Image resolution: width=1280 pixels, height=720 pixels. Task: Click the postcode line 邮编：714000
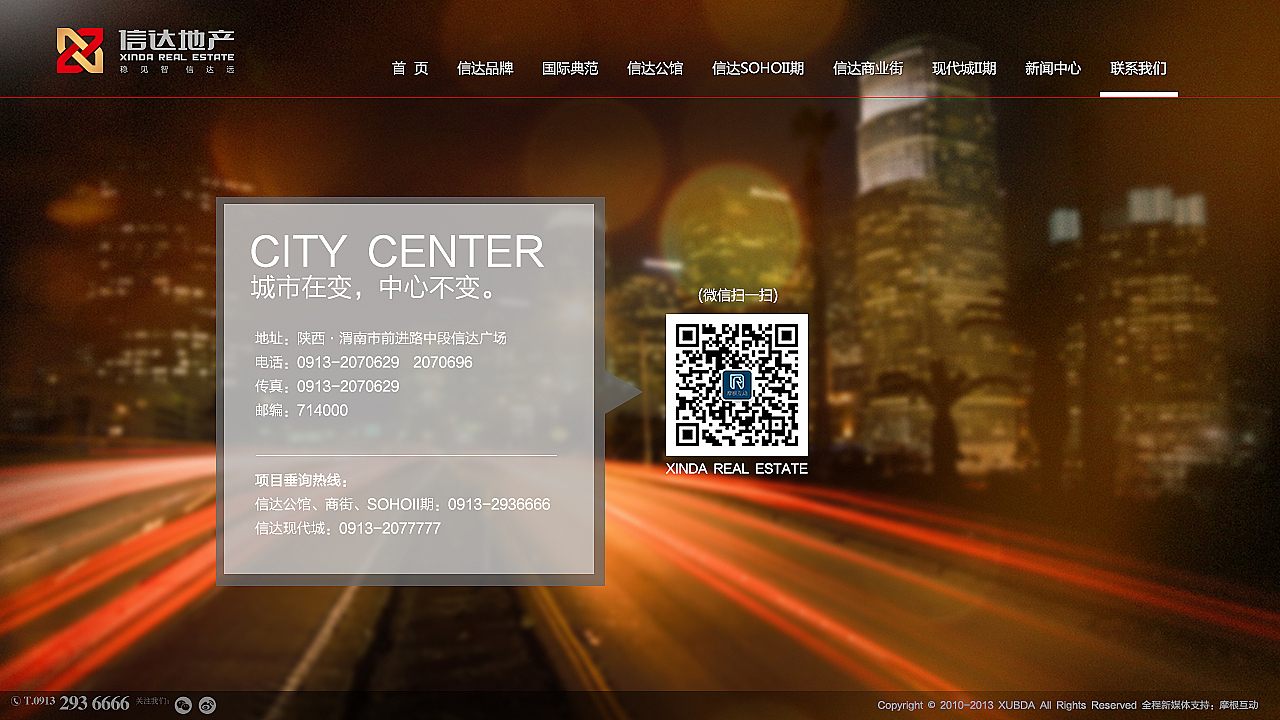(302, 410)
